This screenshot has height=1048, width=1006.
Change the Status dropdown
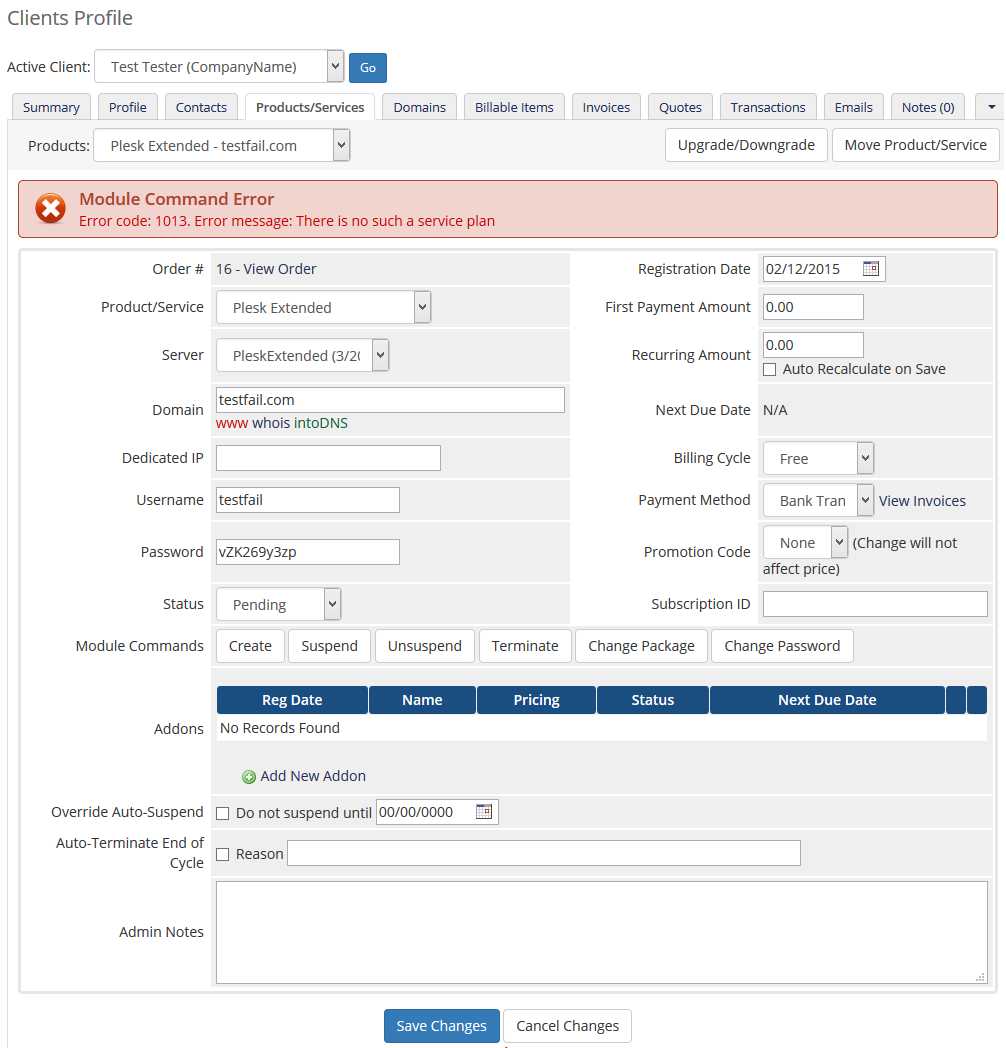click(278, 605)
